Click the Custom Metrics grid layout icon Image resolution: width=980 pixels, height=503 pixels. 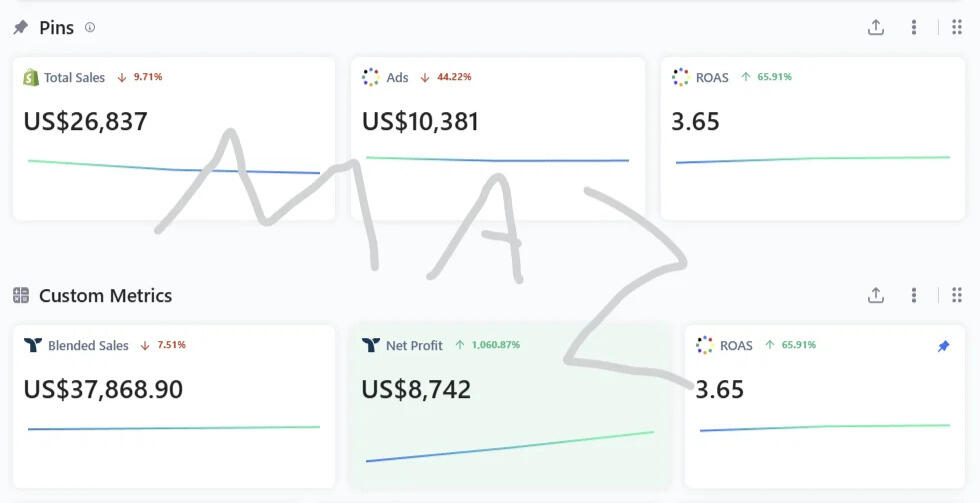tap(957, 295)
